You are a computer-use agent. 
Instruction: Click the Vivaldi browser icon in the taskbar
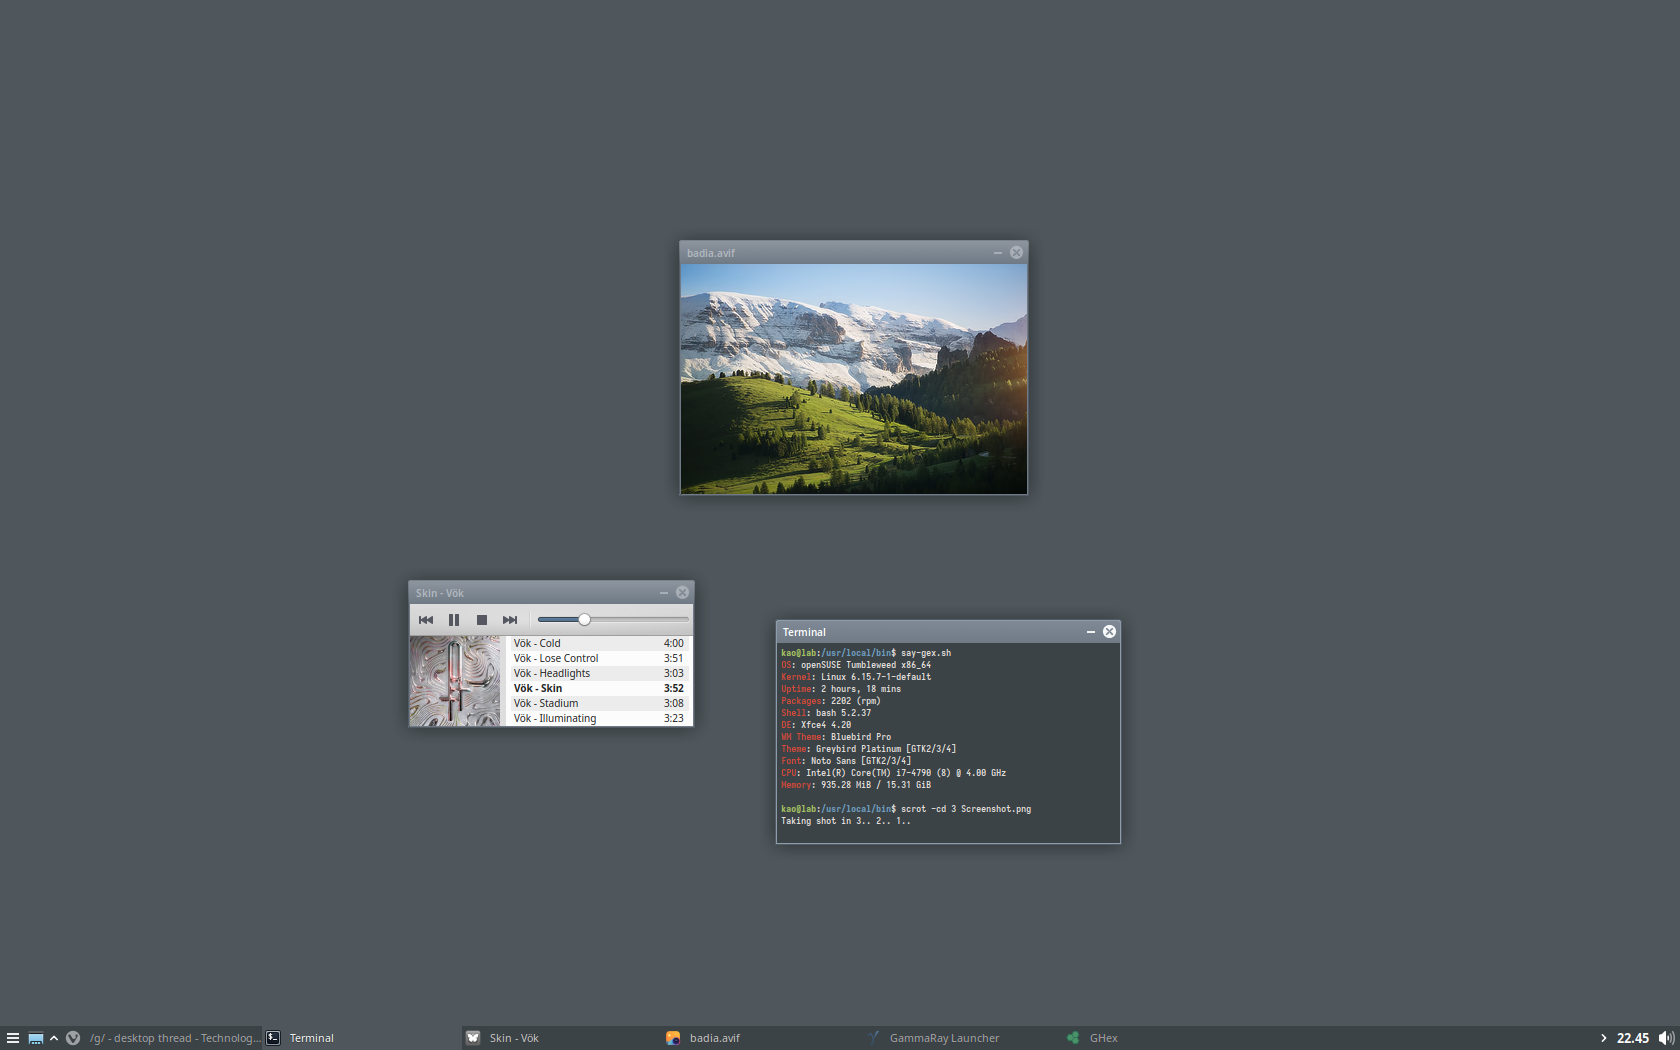[x=73, y=1038]
